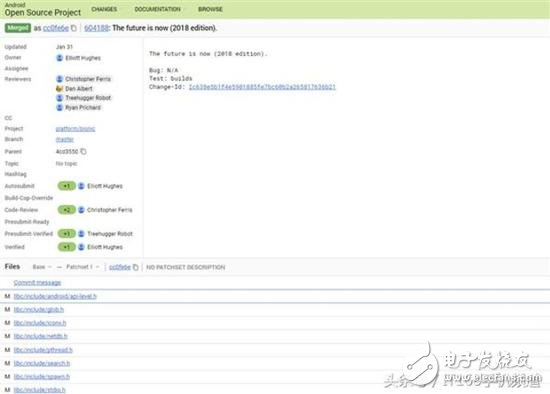Open the Base patchset dropdown
Screen dimensions: 550x394
(x=42, y=267)
